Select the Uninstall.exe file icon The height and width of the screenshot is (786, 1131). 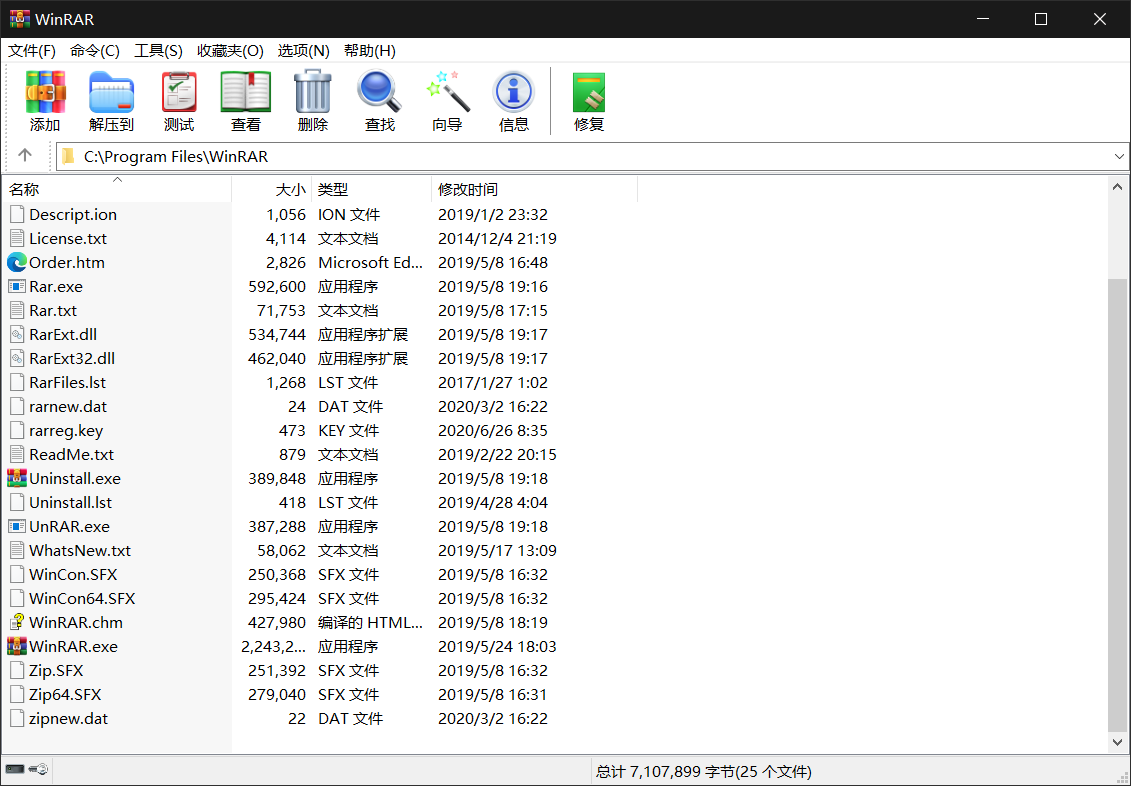(17, 478)
